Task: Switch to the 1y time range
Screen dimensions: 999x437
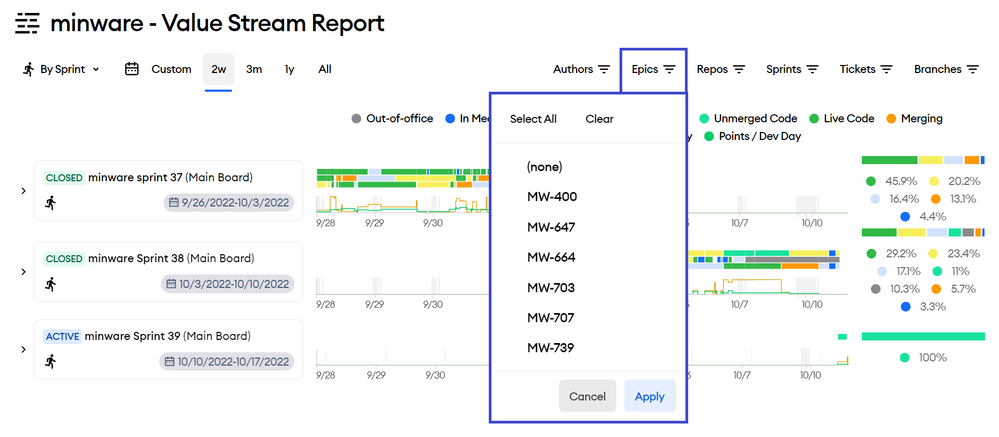Action: tap(289, 69)
